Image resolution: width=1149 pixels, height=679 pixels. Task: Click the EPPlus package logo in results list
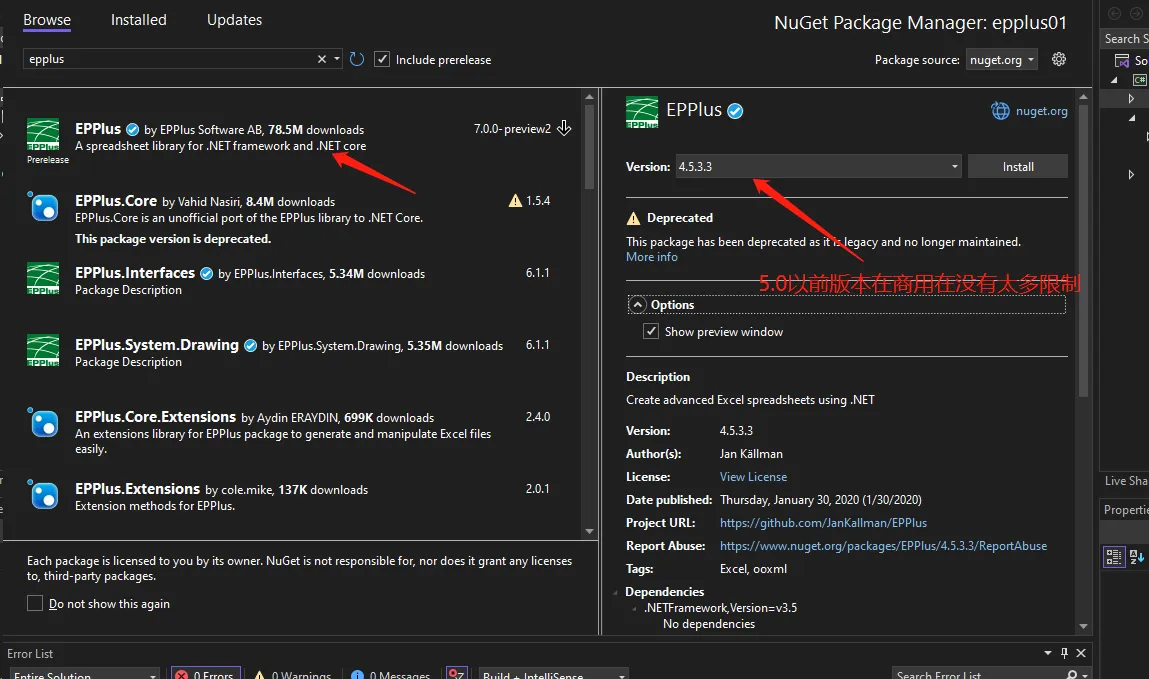click(43, 134)
